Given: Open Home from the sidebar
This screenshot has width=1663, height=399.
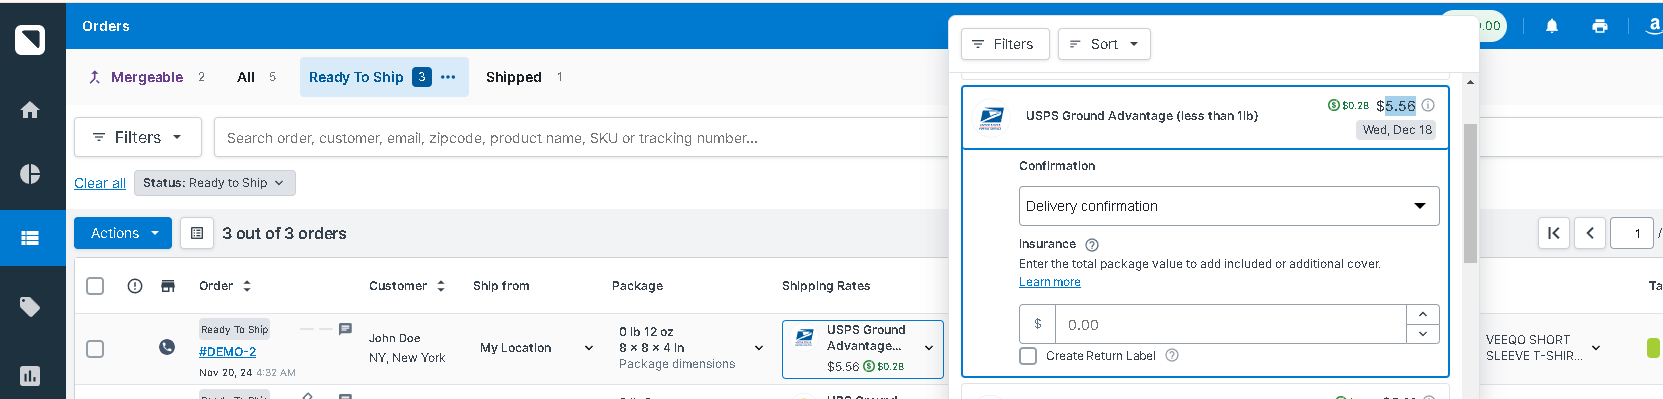Looking at the screenshot, I should [x=30, y=109].
